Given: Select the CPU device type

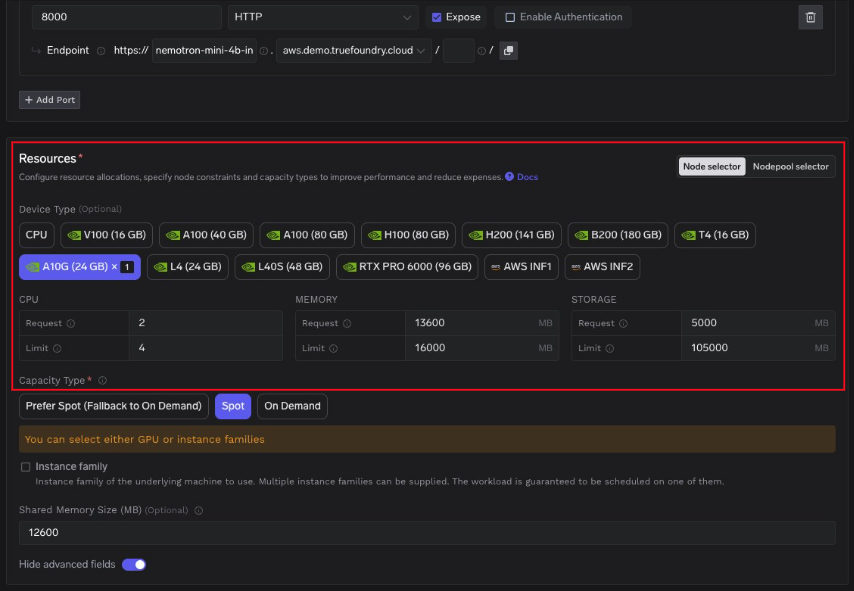Looking at the screenshot, I should tap(36, 235).
